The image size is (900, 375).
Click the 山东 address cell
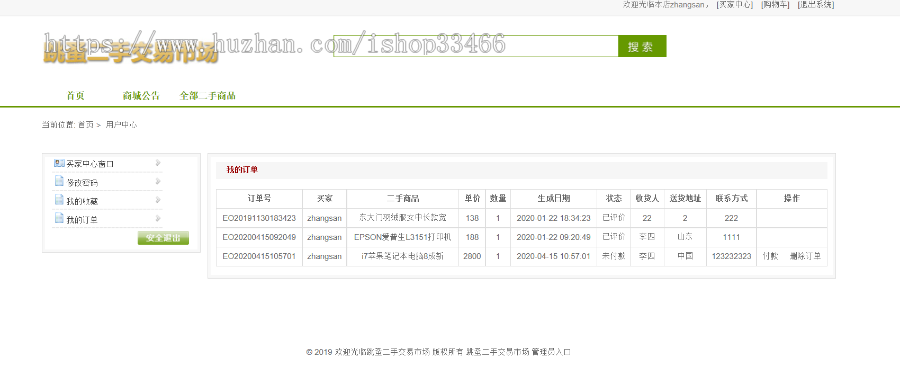(685, 237)
